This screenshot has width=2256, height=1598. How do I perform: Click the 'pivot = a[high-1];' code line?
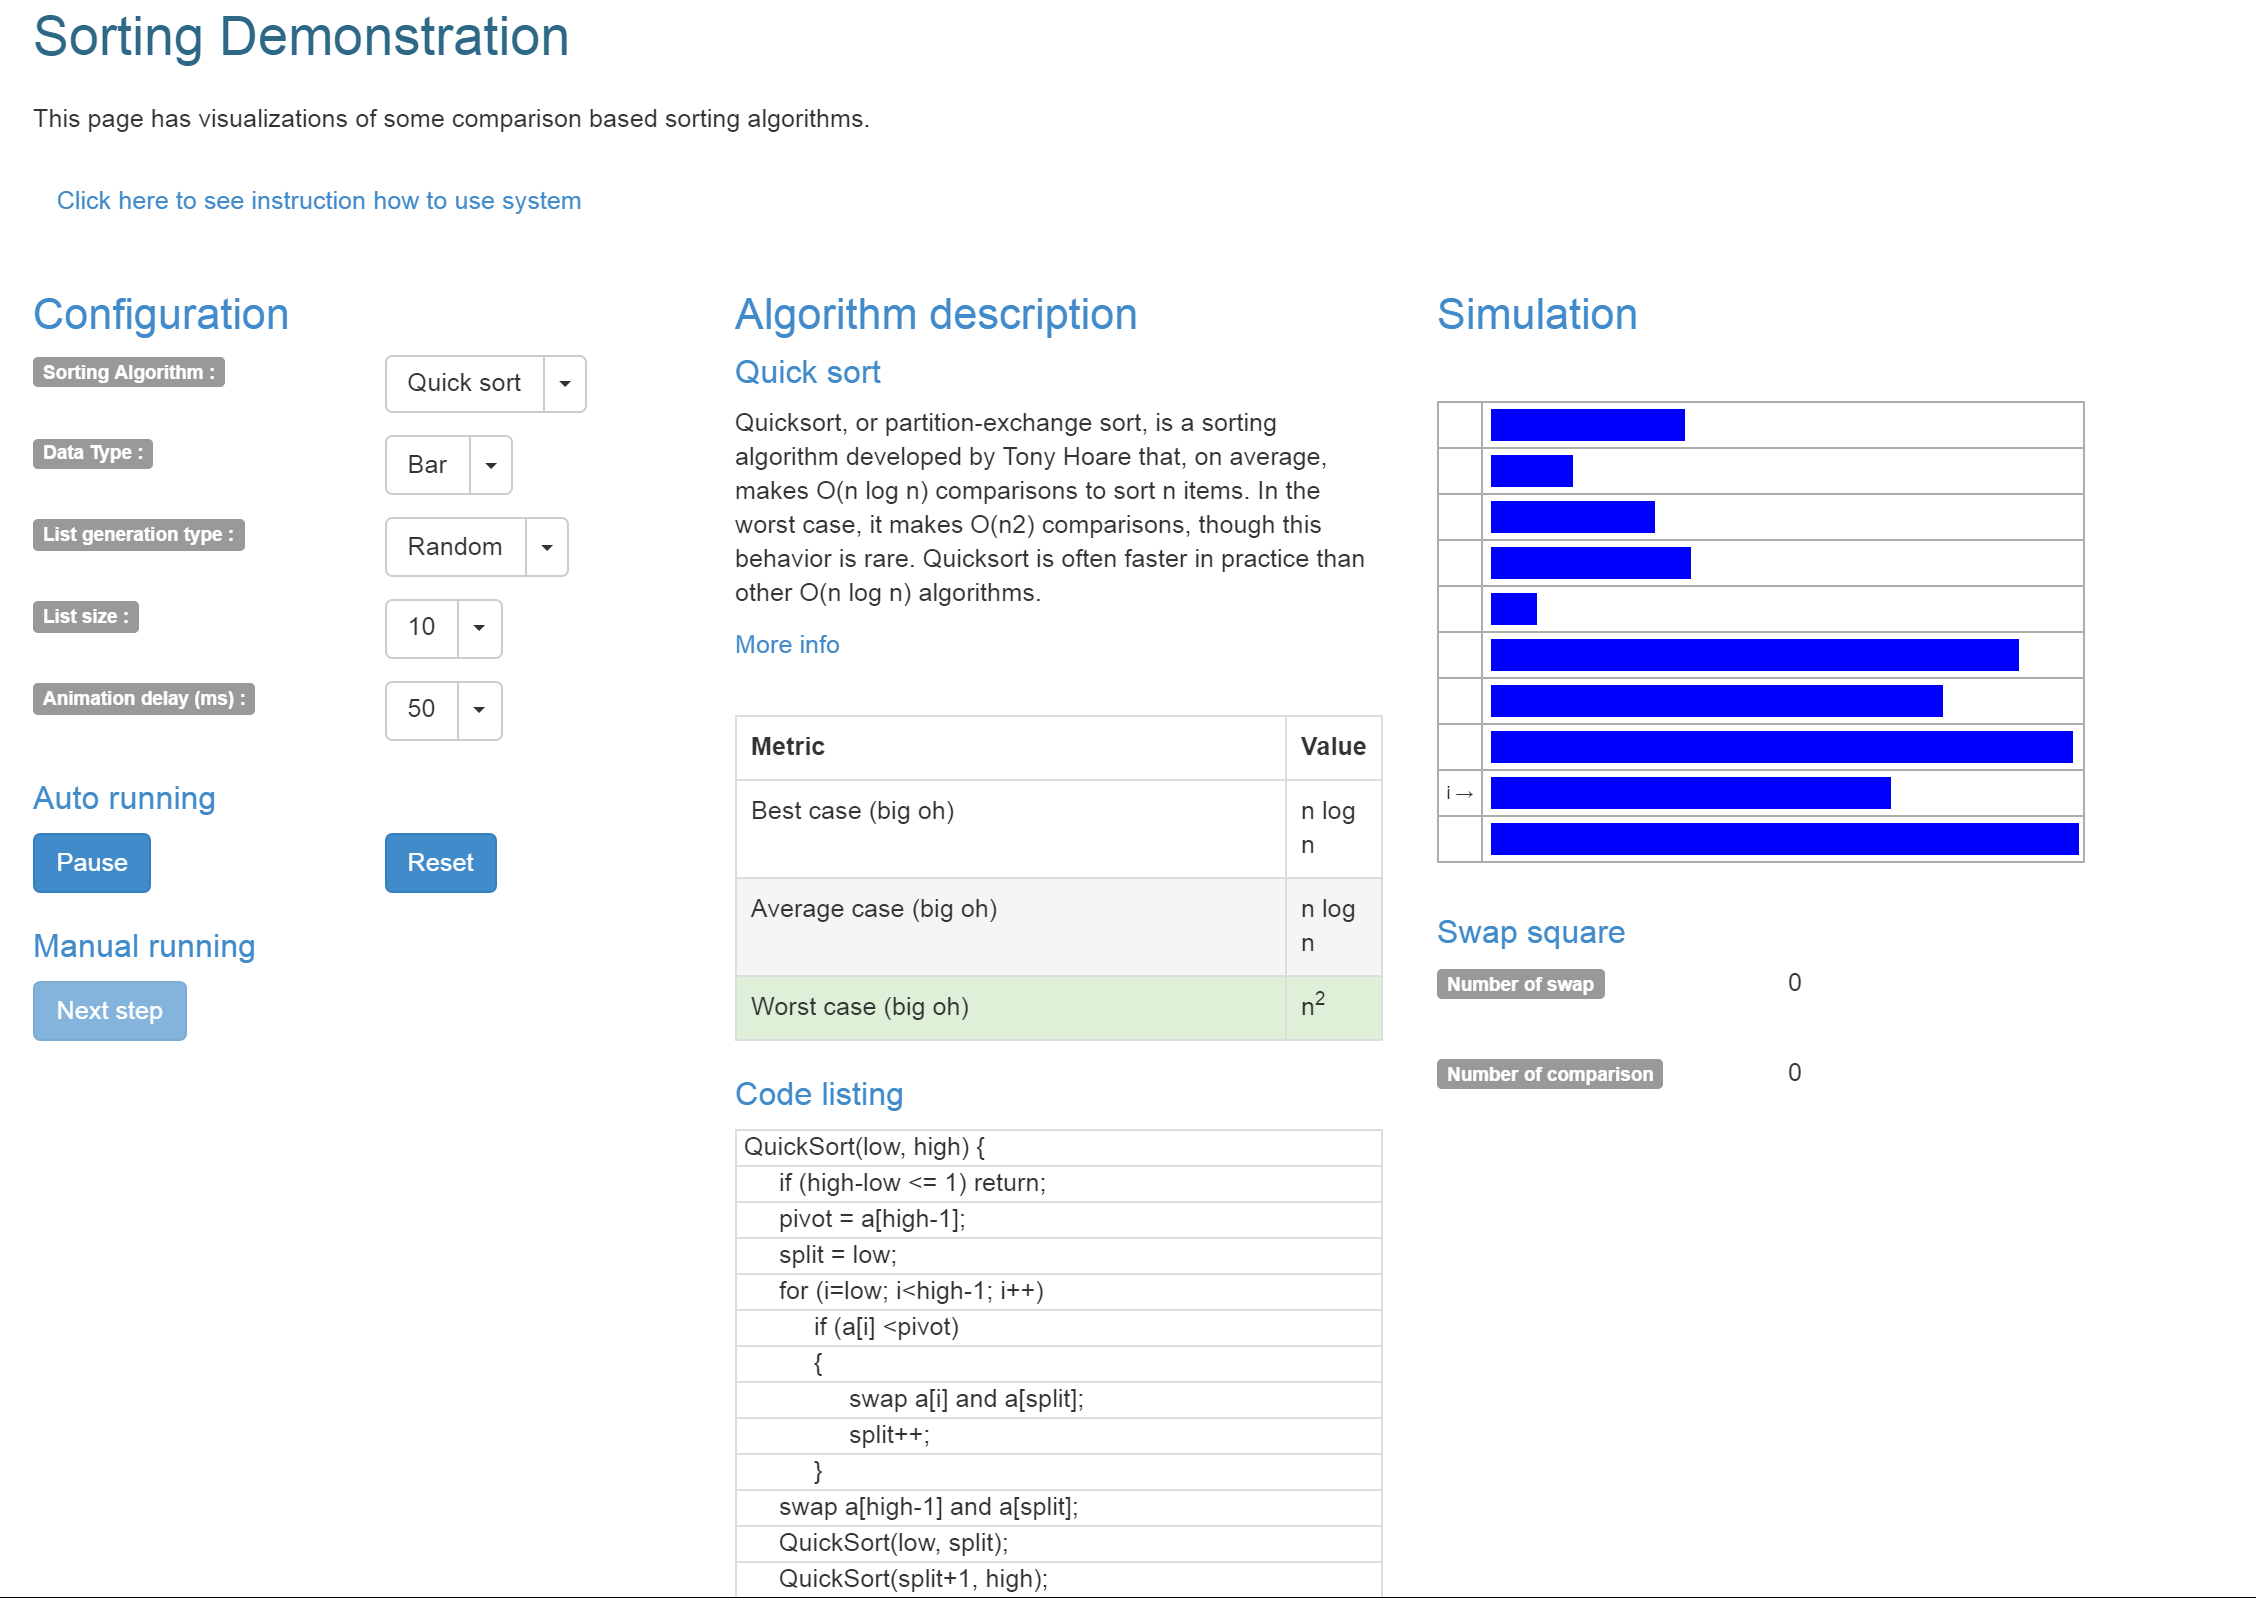[872, 1219]
